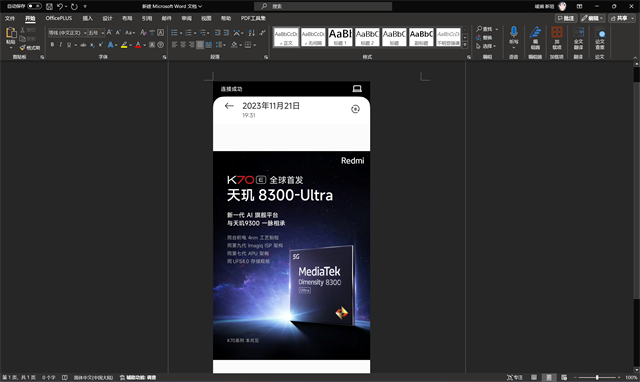Click the Center alignment icon

coord(183,45)
